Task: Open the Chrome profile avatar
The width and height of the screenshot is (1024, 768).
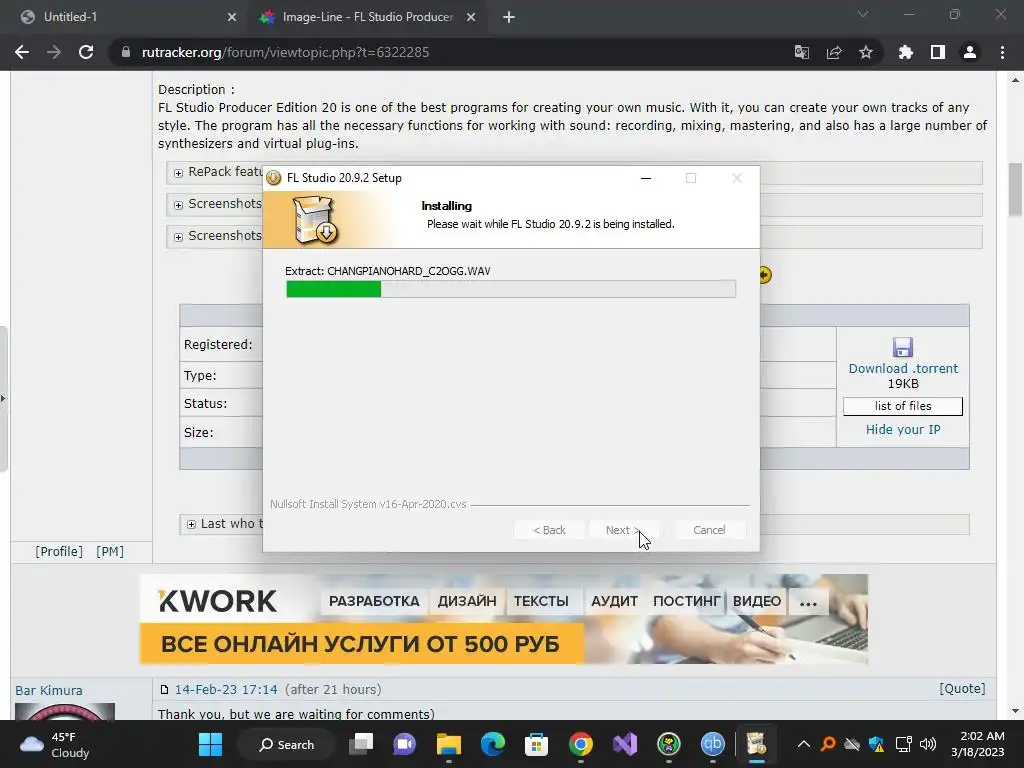Action: tap(970, 52)
